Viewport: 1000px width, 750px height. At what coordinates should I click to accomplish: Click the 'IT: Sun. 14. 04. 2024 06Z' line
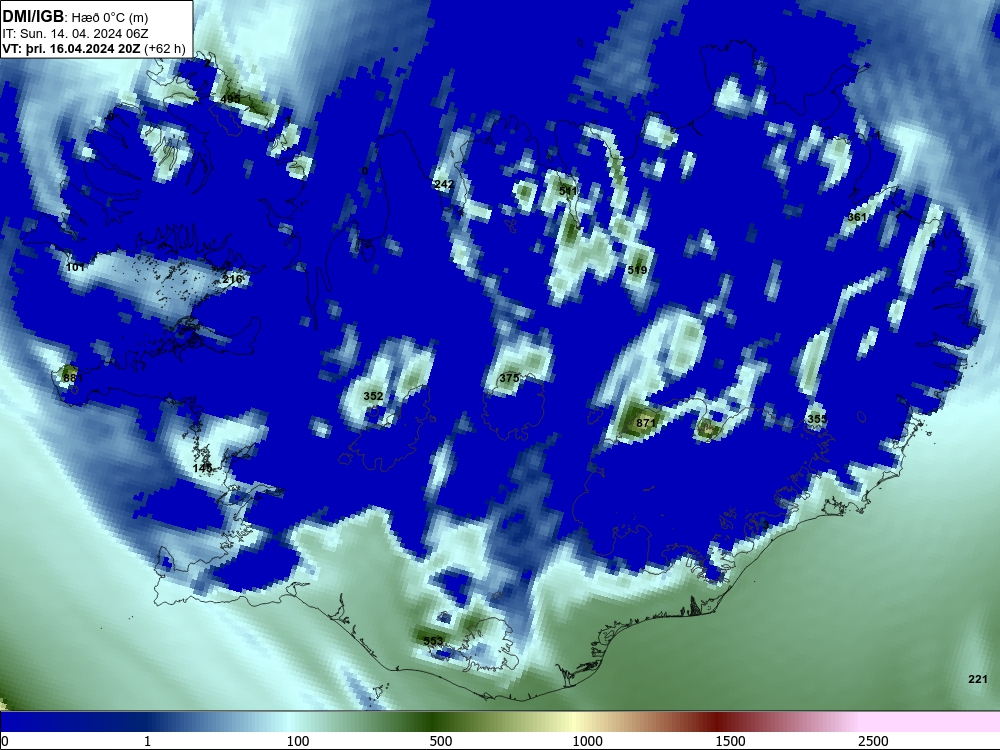tap(75, 34)
